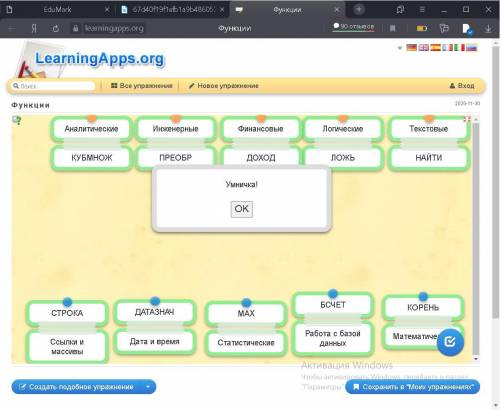This screenshot has width=500, height=410.
Task: Click the blue check-answers icon button
Action: 450,342
